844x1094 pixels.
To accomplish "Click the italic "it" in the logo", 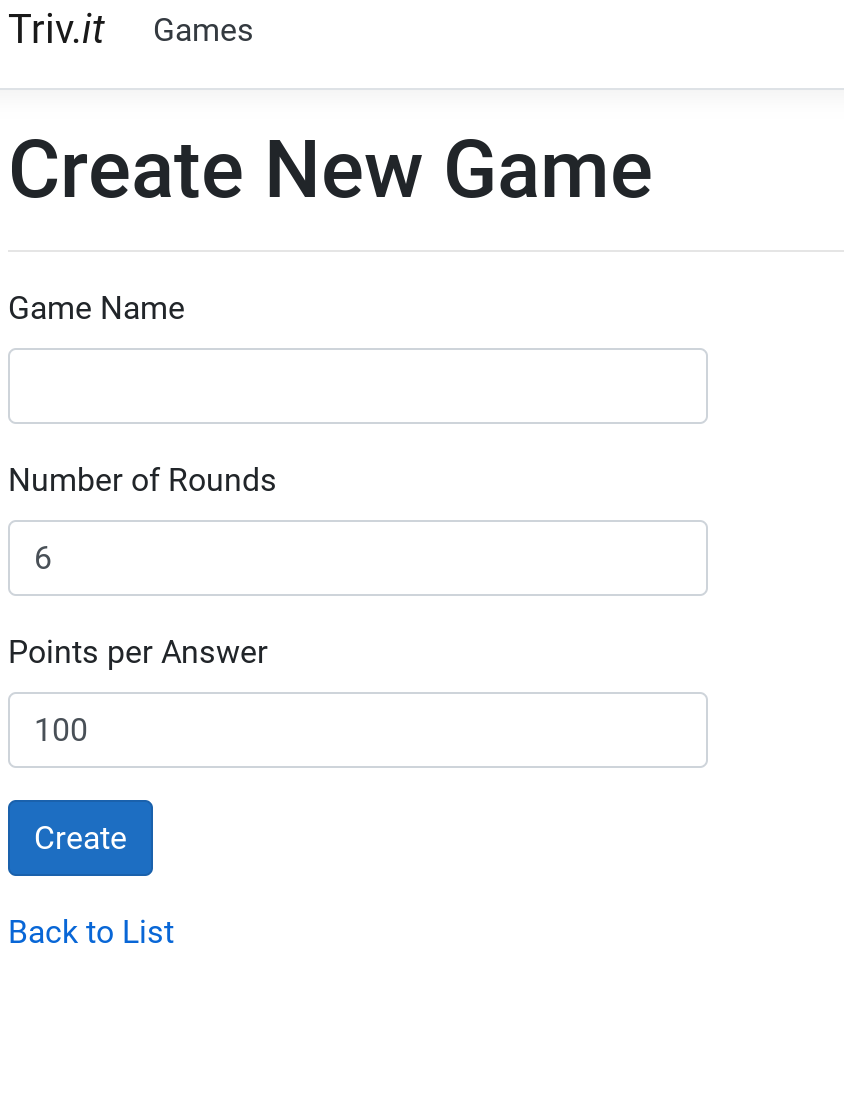I will click(x=93, y=30).
